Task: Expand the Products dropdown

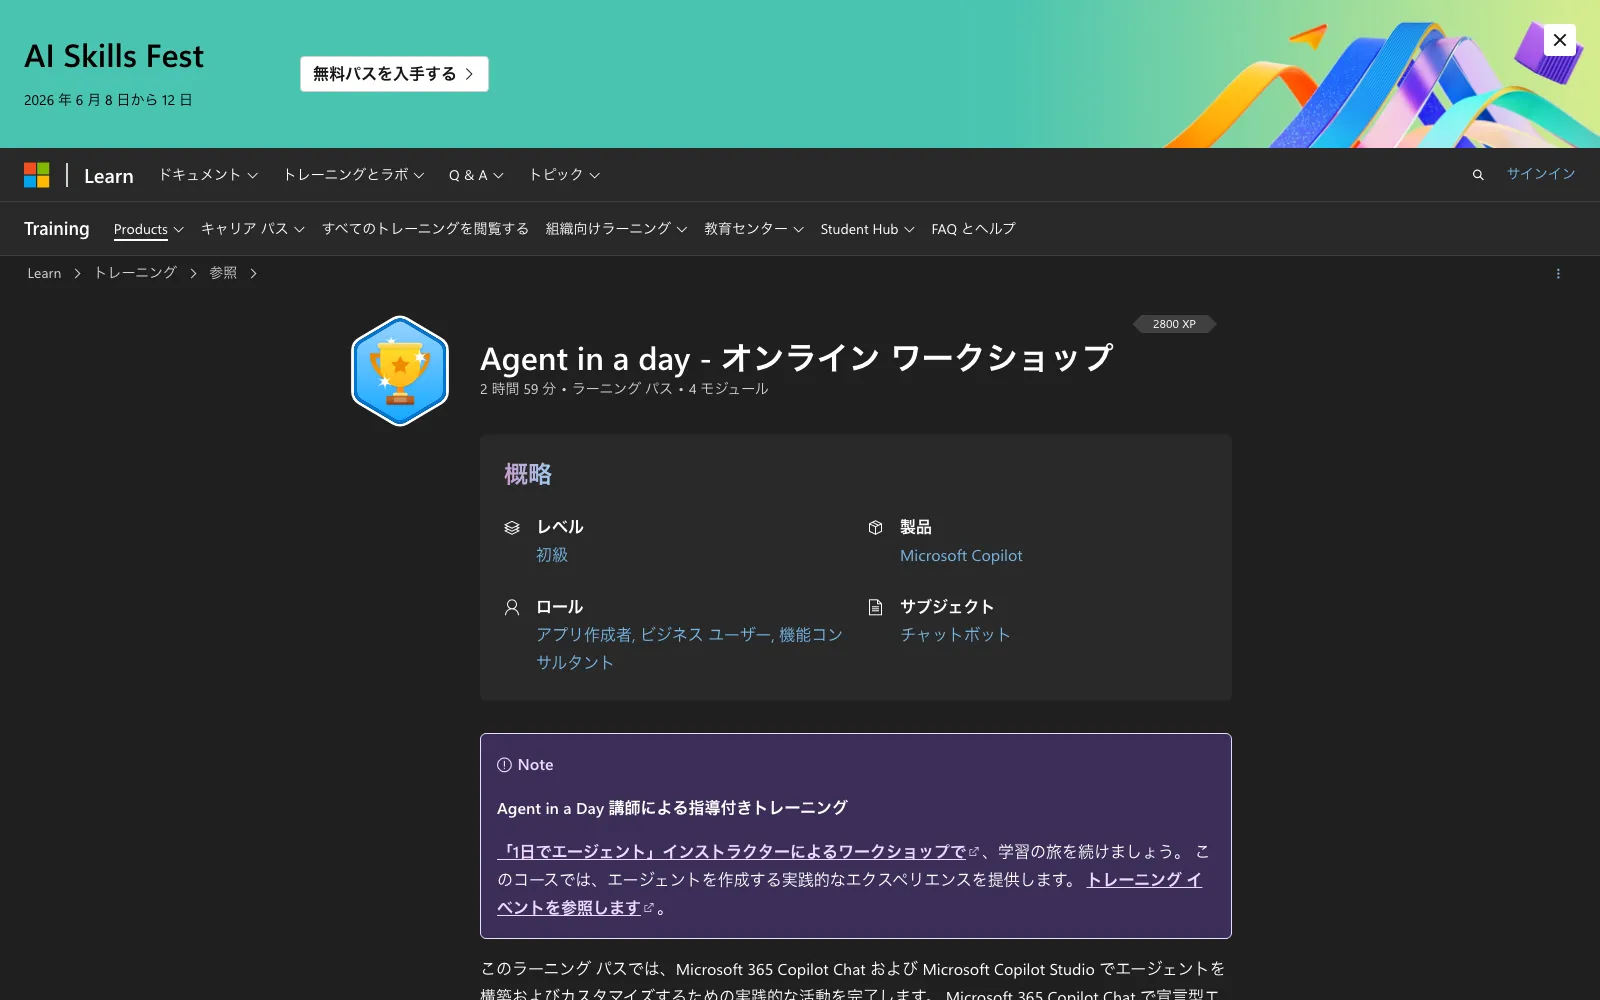Action: click(149, 229)
